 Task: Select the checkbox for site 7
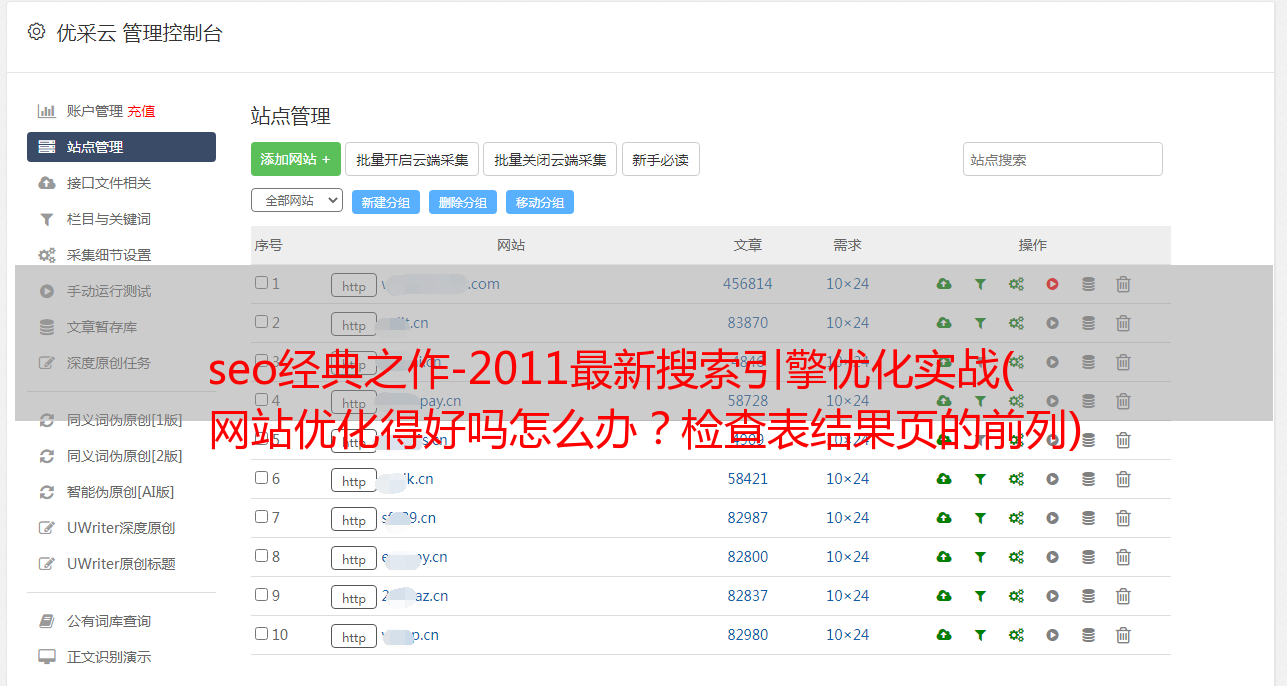(261, 517)
